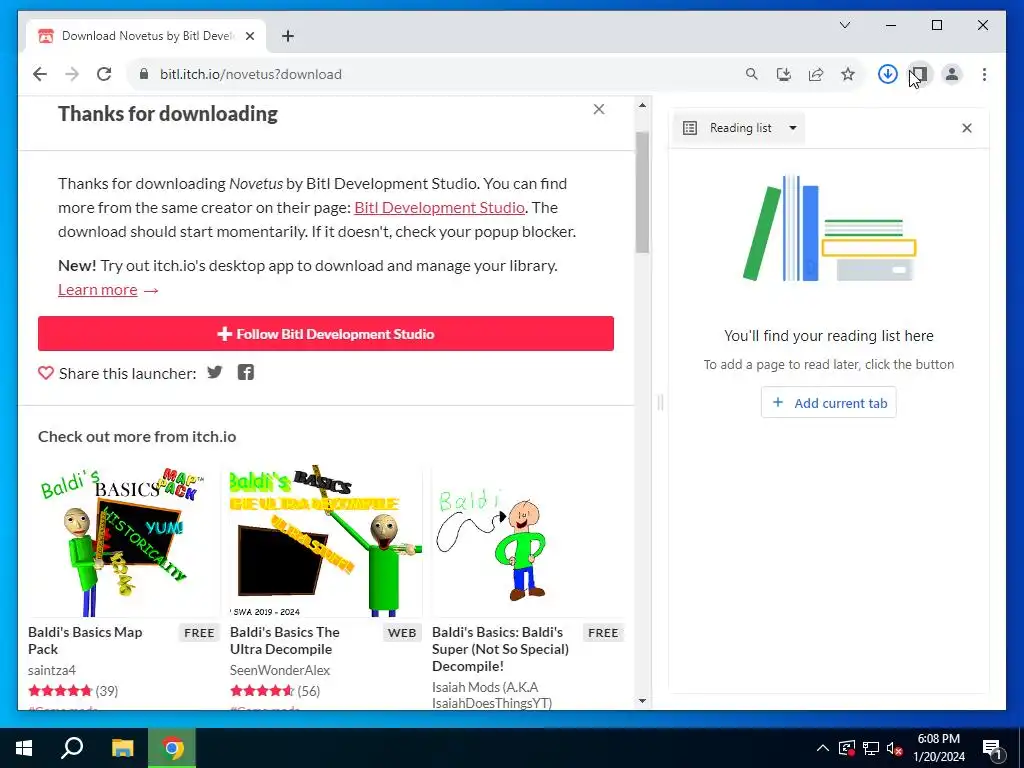Click the muted volume tray icon

[895, 748]
